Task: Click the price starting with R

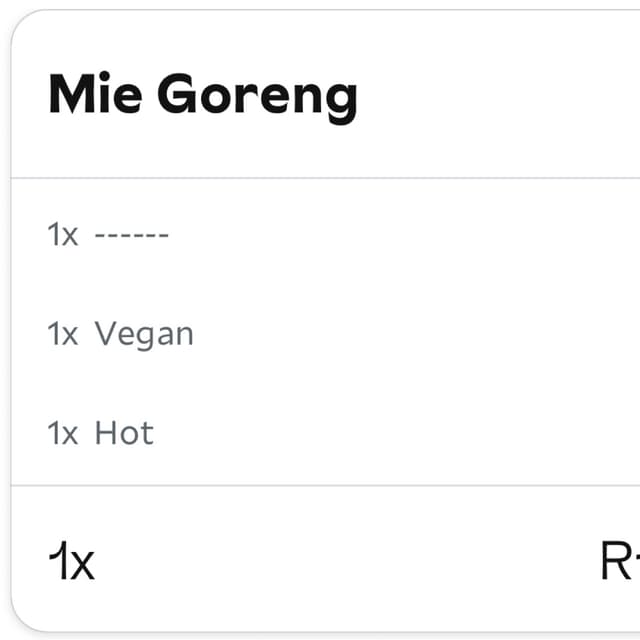Action: [618, 562]
